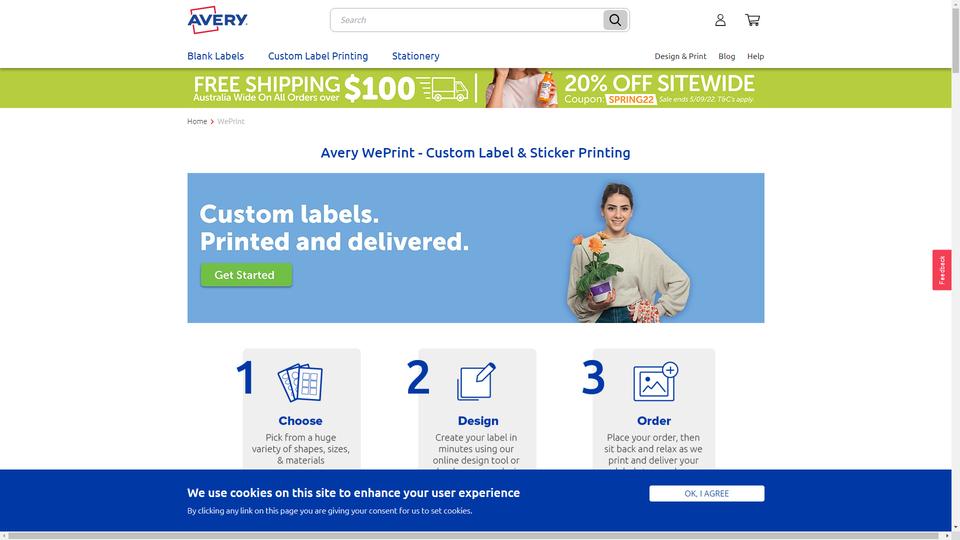Click the Avery logo
The width and height of the screenshot is (960, 540).
pyautogui.click(x=217, y=20)
